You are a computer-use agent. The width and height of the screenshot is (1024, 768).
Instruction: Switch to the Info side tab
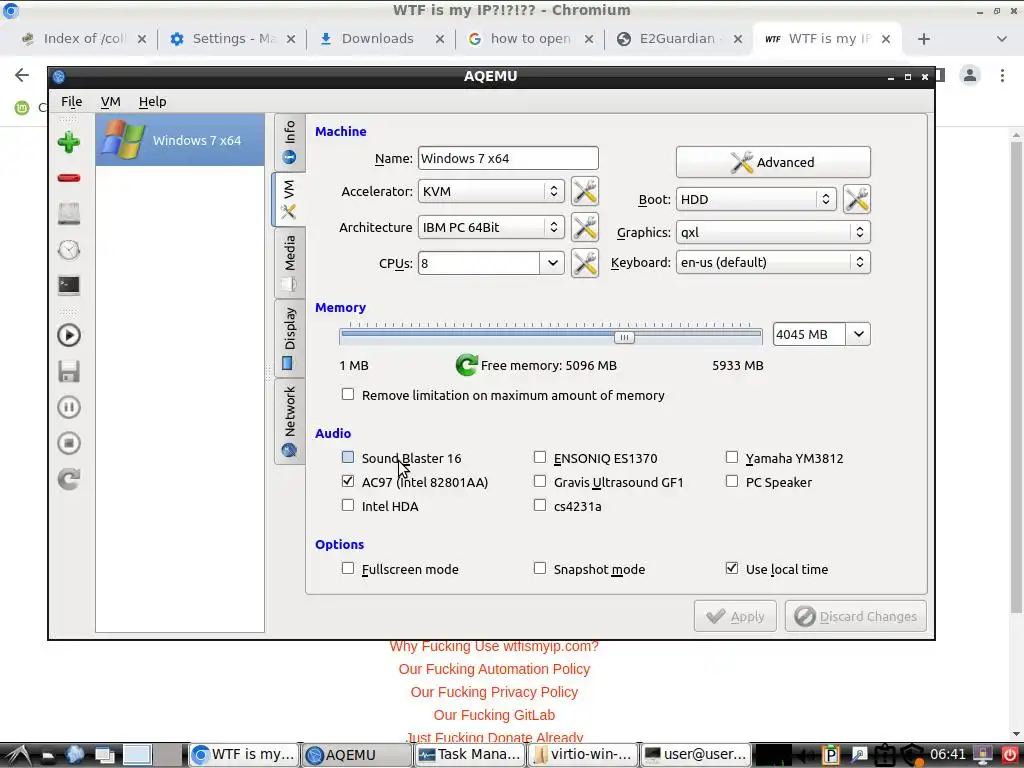(289, 142)
